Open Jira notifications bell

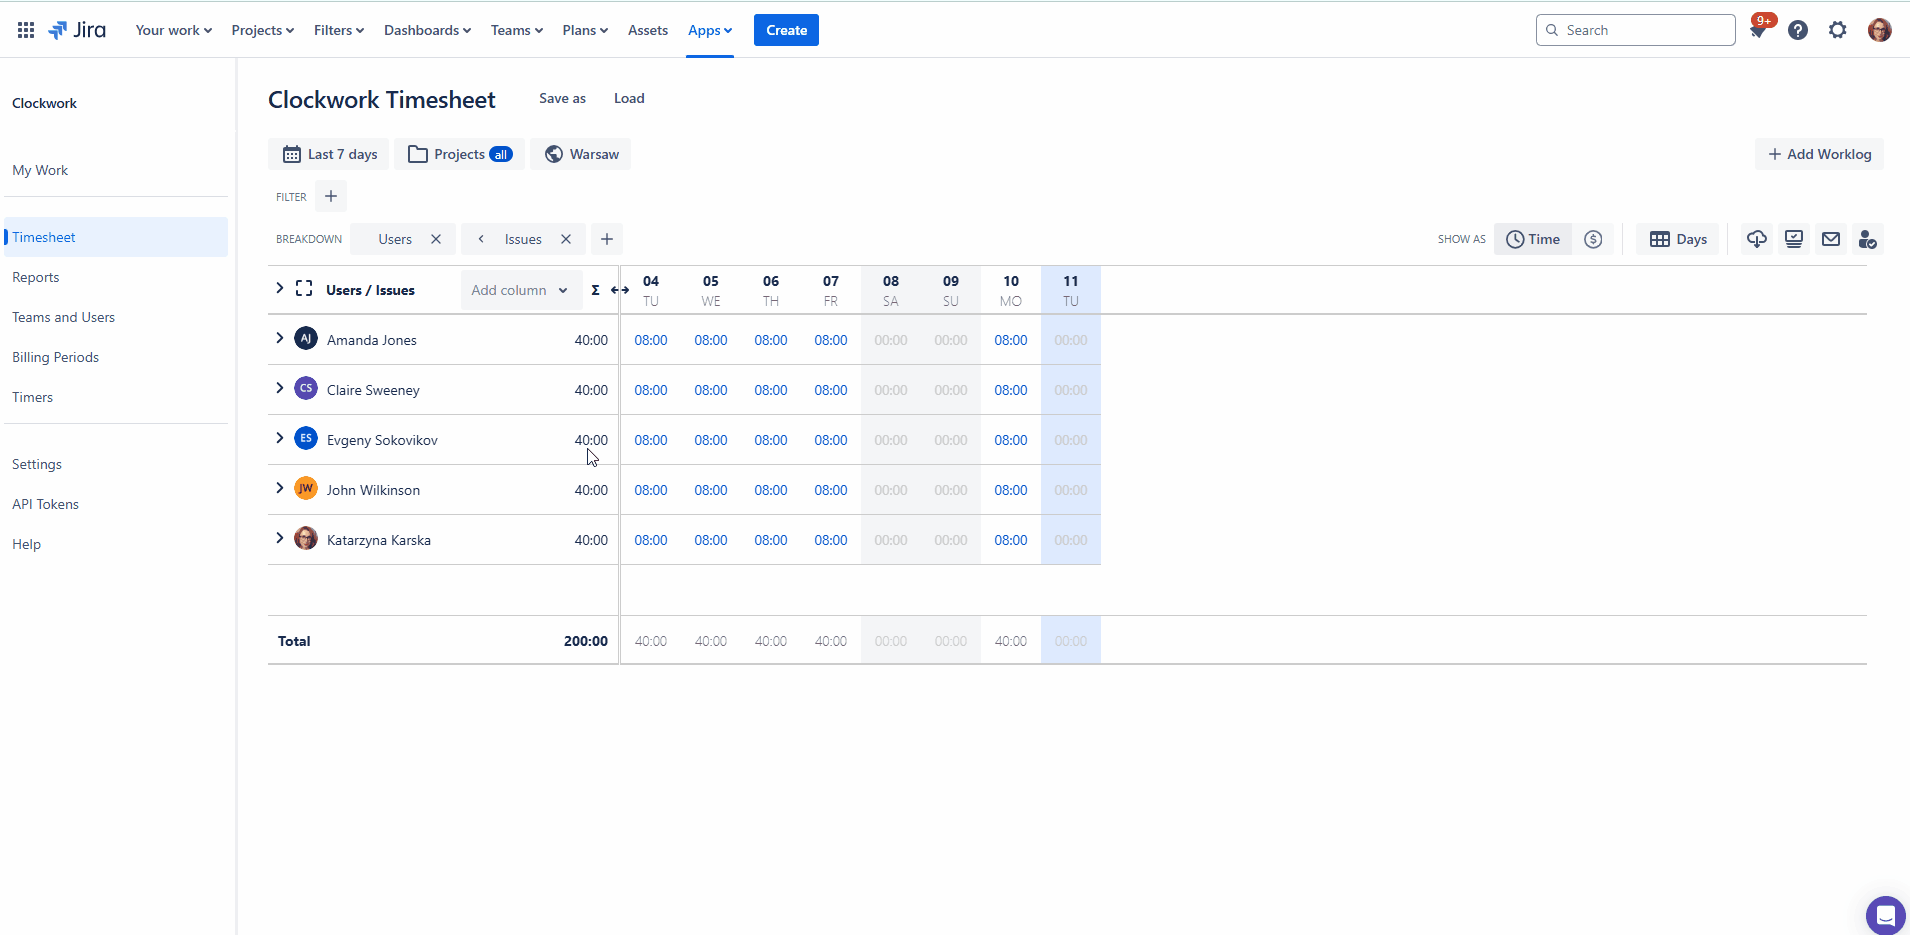click(1760, 30)
